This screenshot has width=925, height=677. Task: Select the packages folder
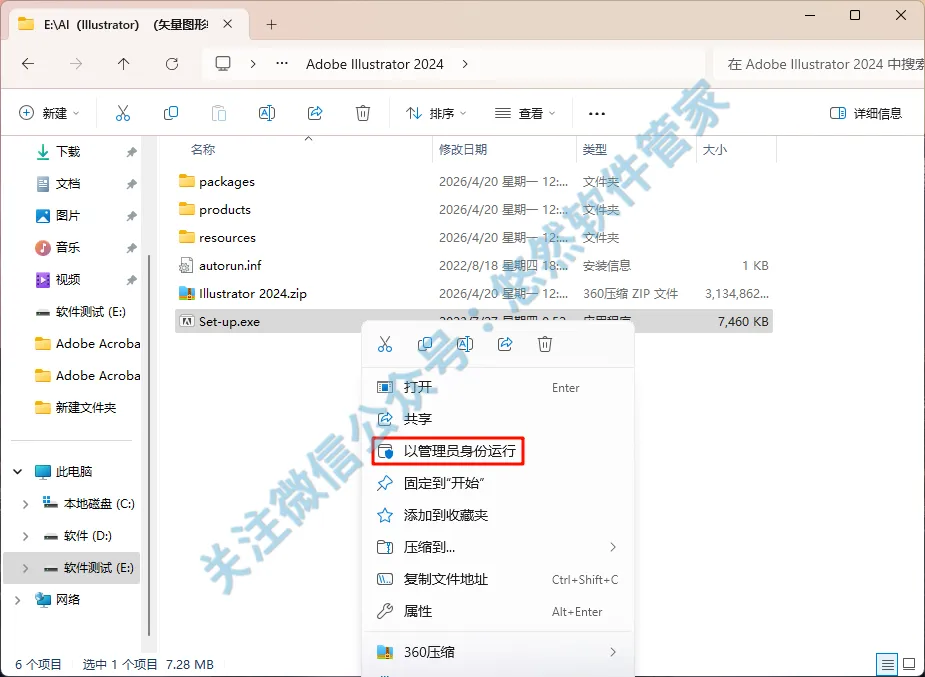(x=474, y=182)
